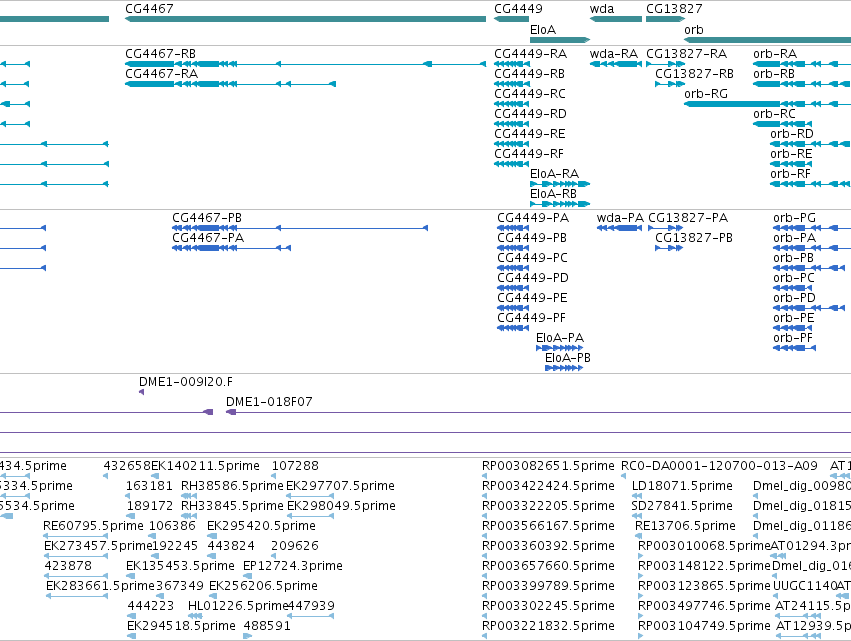Select the orb-RG transcript

point(767,104)
